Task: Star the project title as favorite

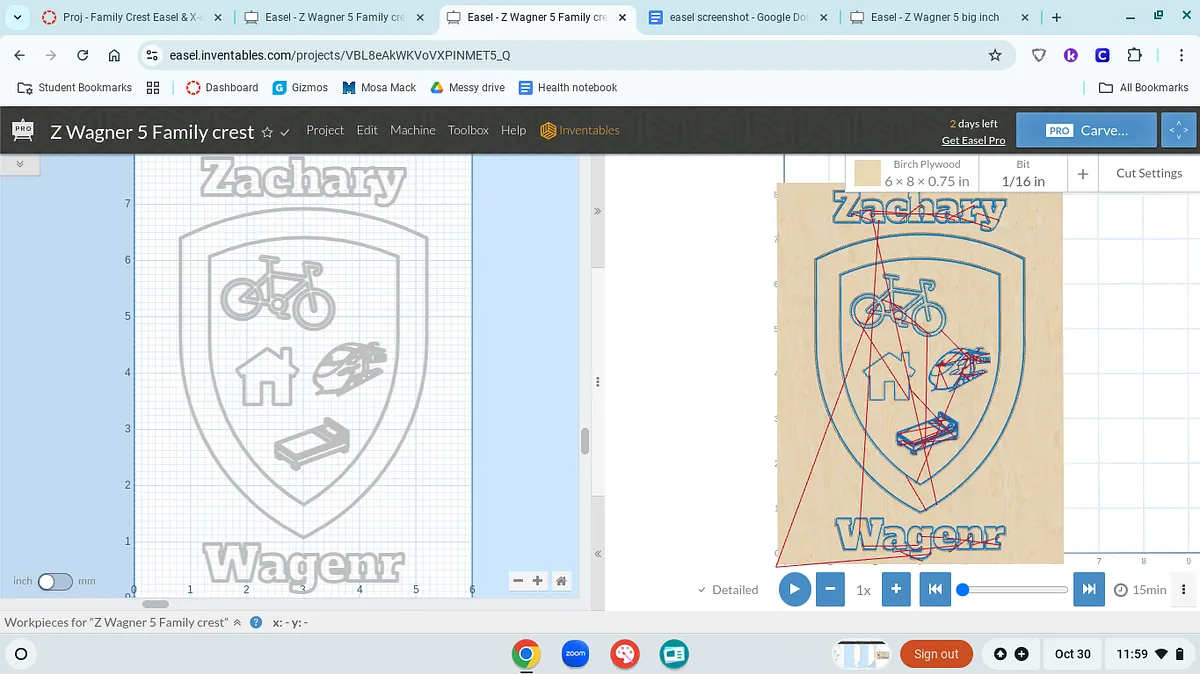Action: click(x=267, y=132)
